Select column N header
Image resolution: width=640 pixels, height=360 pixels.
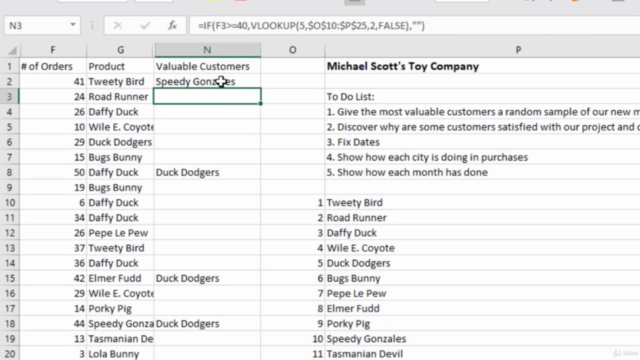coord(207,50)
